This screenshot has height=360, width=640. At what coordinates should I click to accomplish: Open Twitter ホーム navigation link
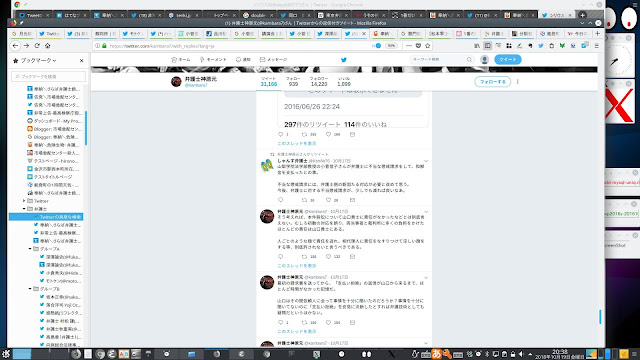[x=181, y=60]
